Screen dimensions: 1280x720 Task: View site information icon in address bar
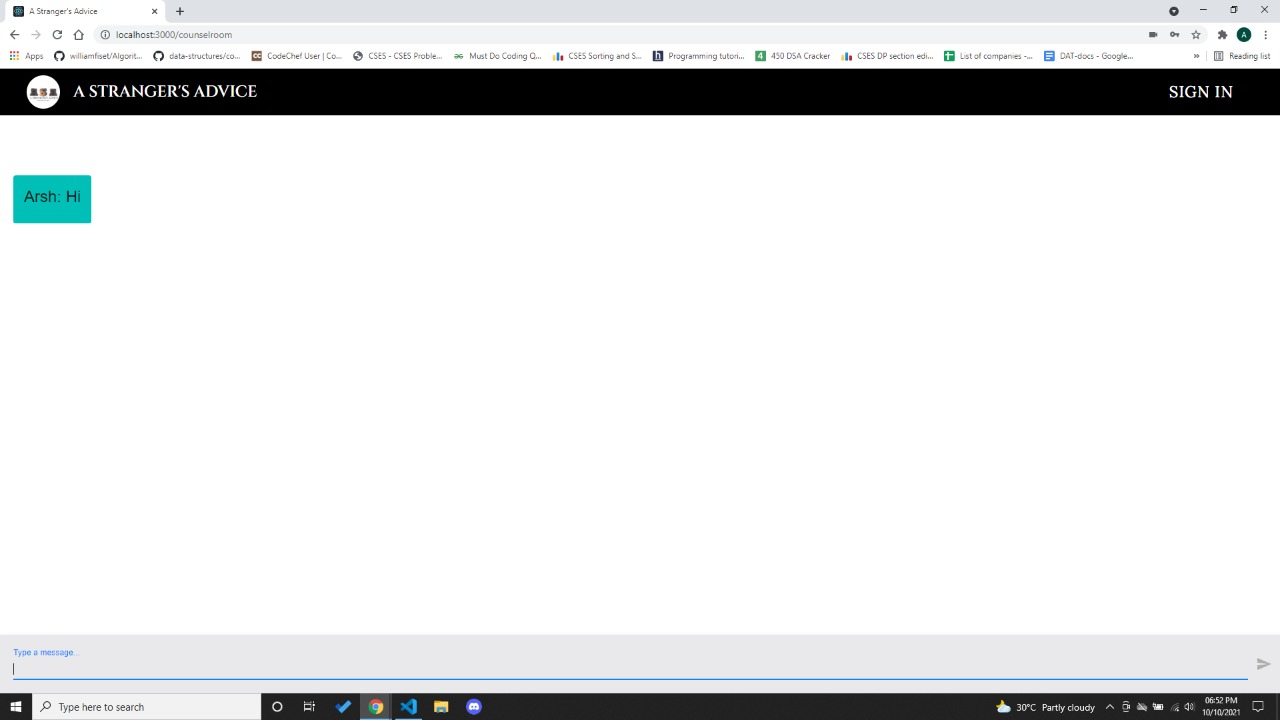(x=105, y=35)
